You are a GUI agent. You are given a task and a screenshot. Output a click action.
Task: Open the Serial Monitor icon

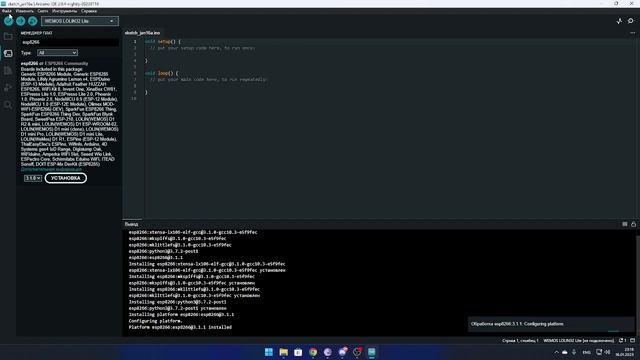631,21
